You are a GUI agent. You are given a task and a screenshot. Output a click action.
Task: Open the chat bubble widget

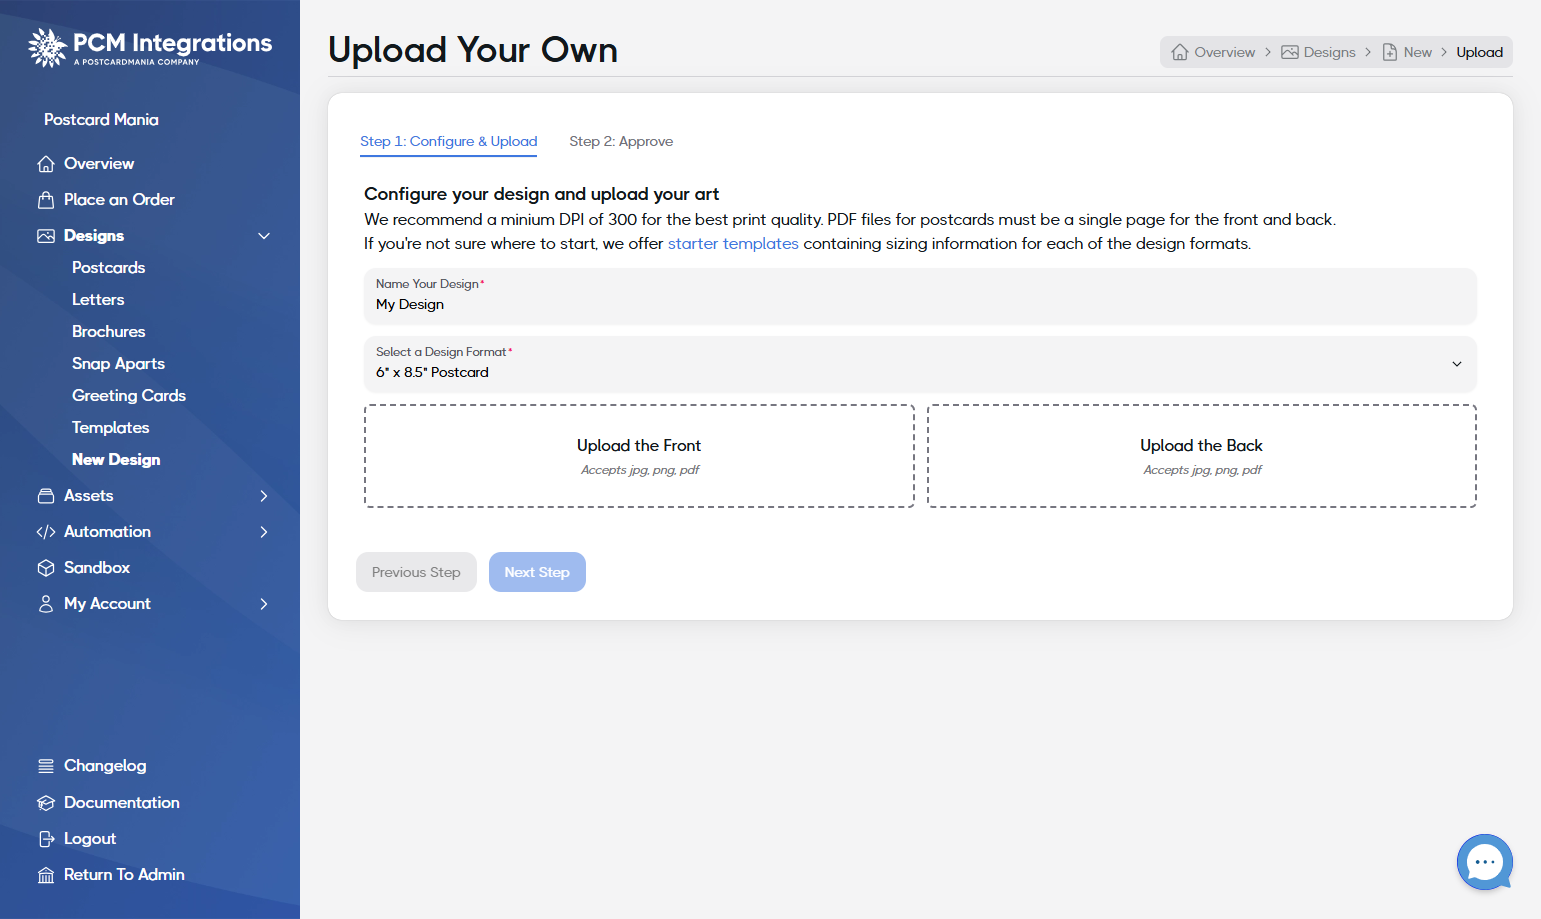pos(1485,862)
